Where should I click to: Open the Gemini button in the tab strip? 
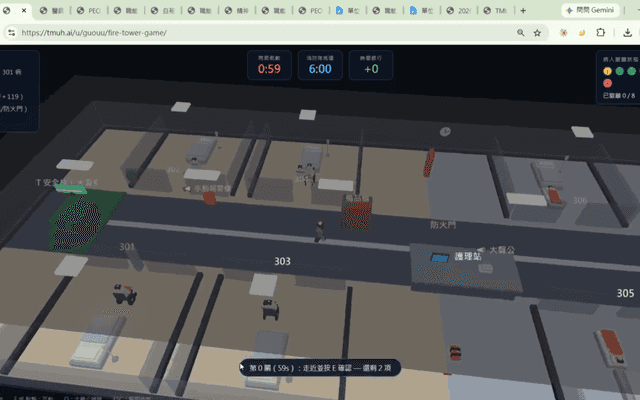point(591,10)
